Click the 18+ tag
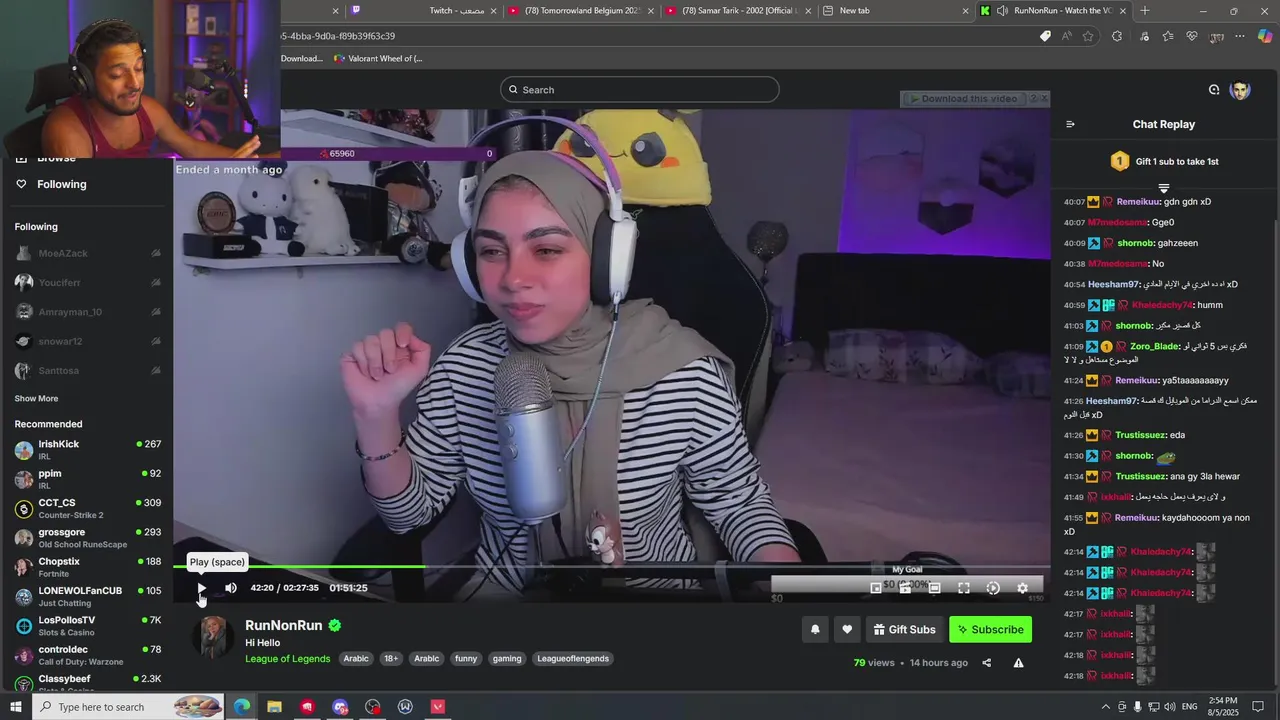 391,659
